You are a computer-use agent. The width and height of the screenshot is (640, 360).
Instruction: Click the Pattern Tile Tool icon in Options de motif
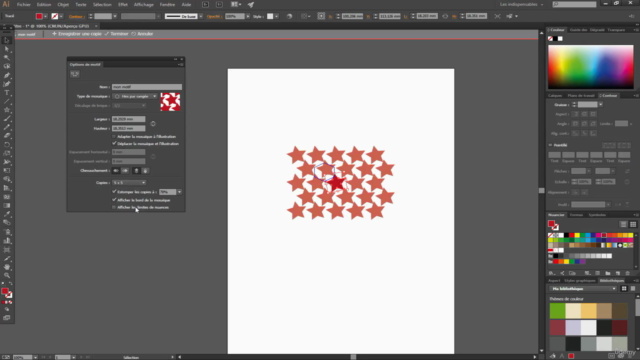coord(75,74)
